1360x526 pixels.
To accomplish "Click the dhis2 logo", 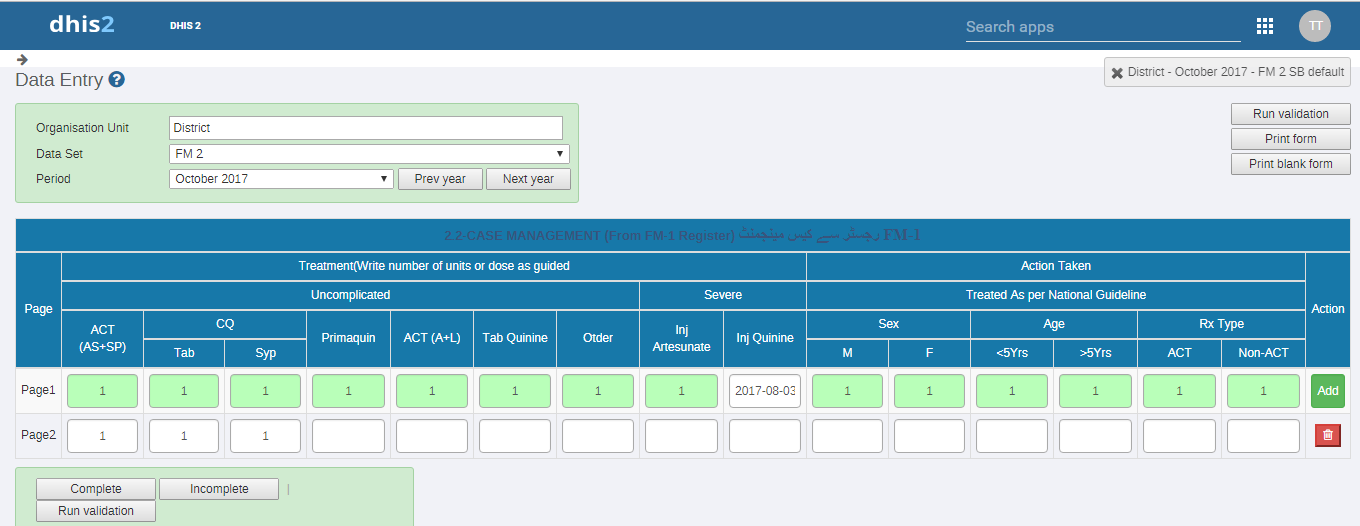I will coord(82,25).
